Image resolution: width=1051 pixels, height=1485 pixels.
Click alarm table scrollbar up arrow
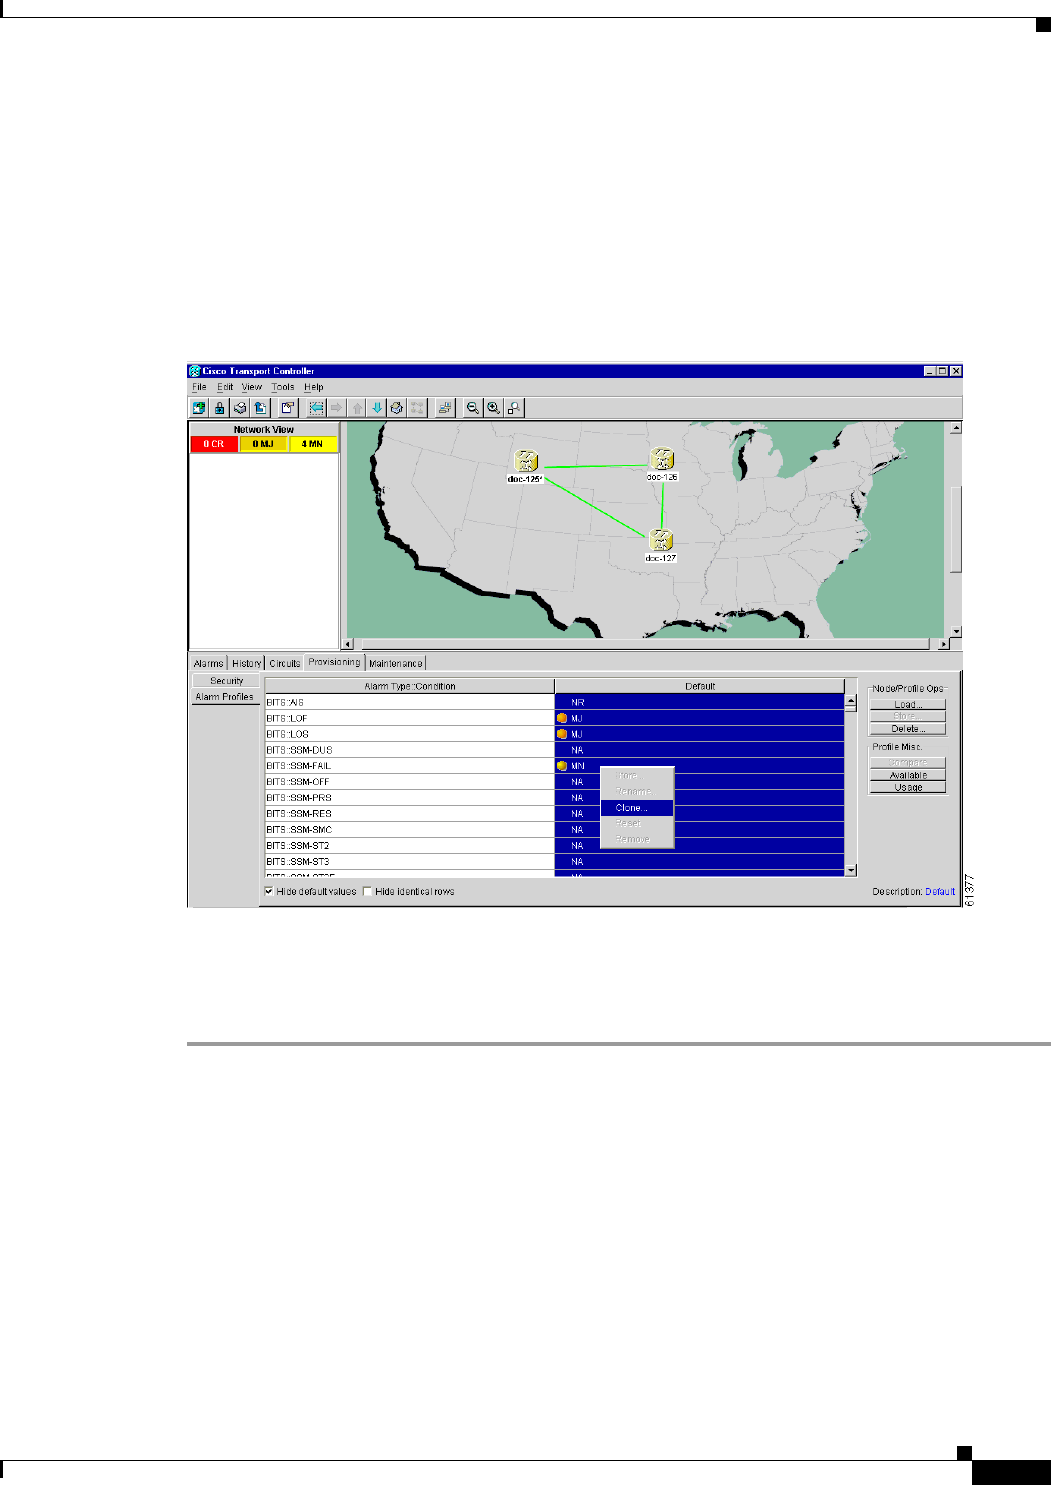pyautogui.click(x=851, y=701)
